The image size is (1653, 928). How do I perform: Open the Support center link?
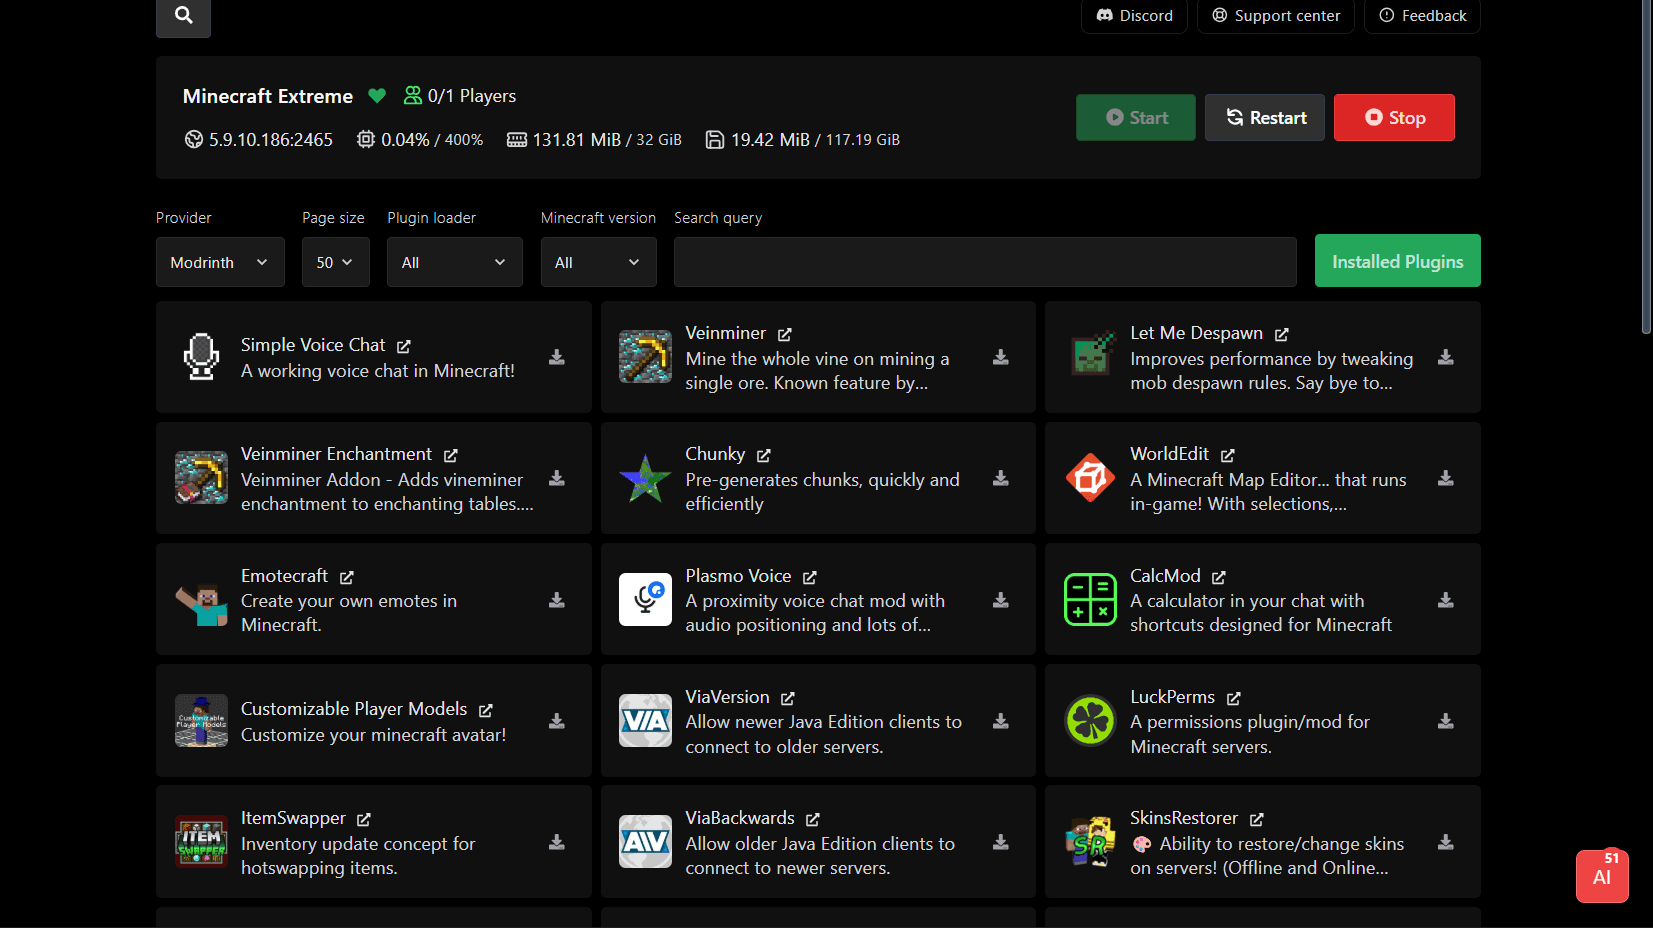pyautogui.click(x=1275, y=16)
